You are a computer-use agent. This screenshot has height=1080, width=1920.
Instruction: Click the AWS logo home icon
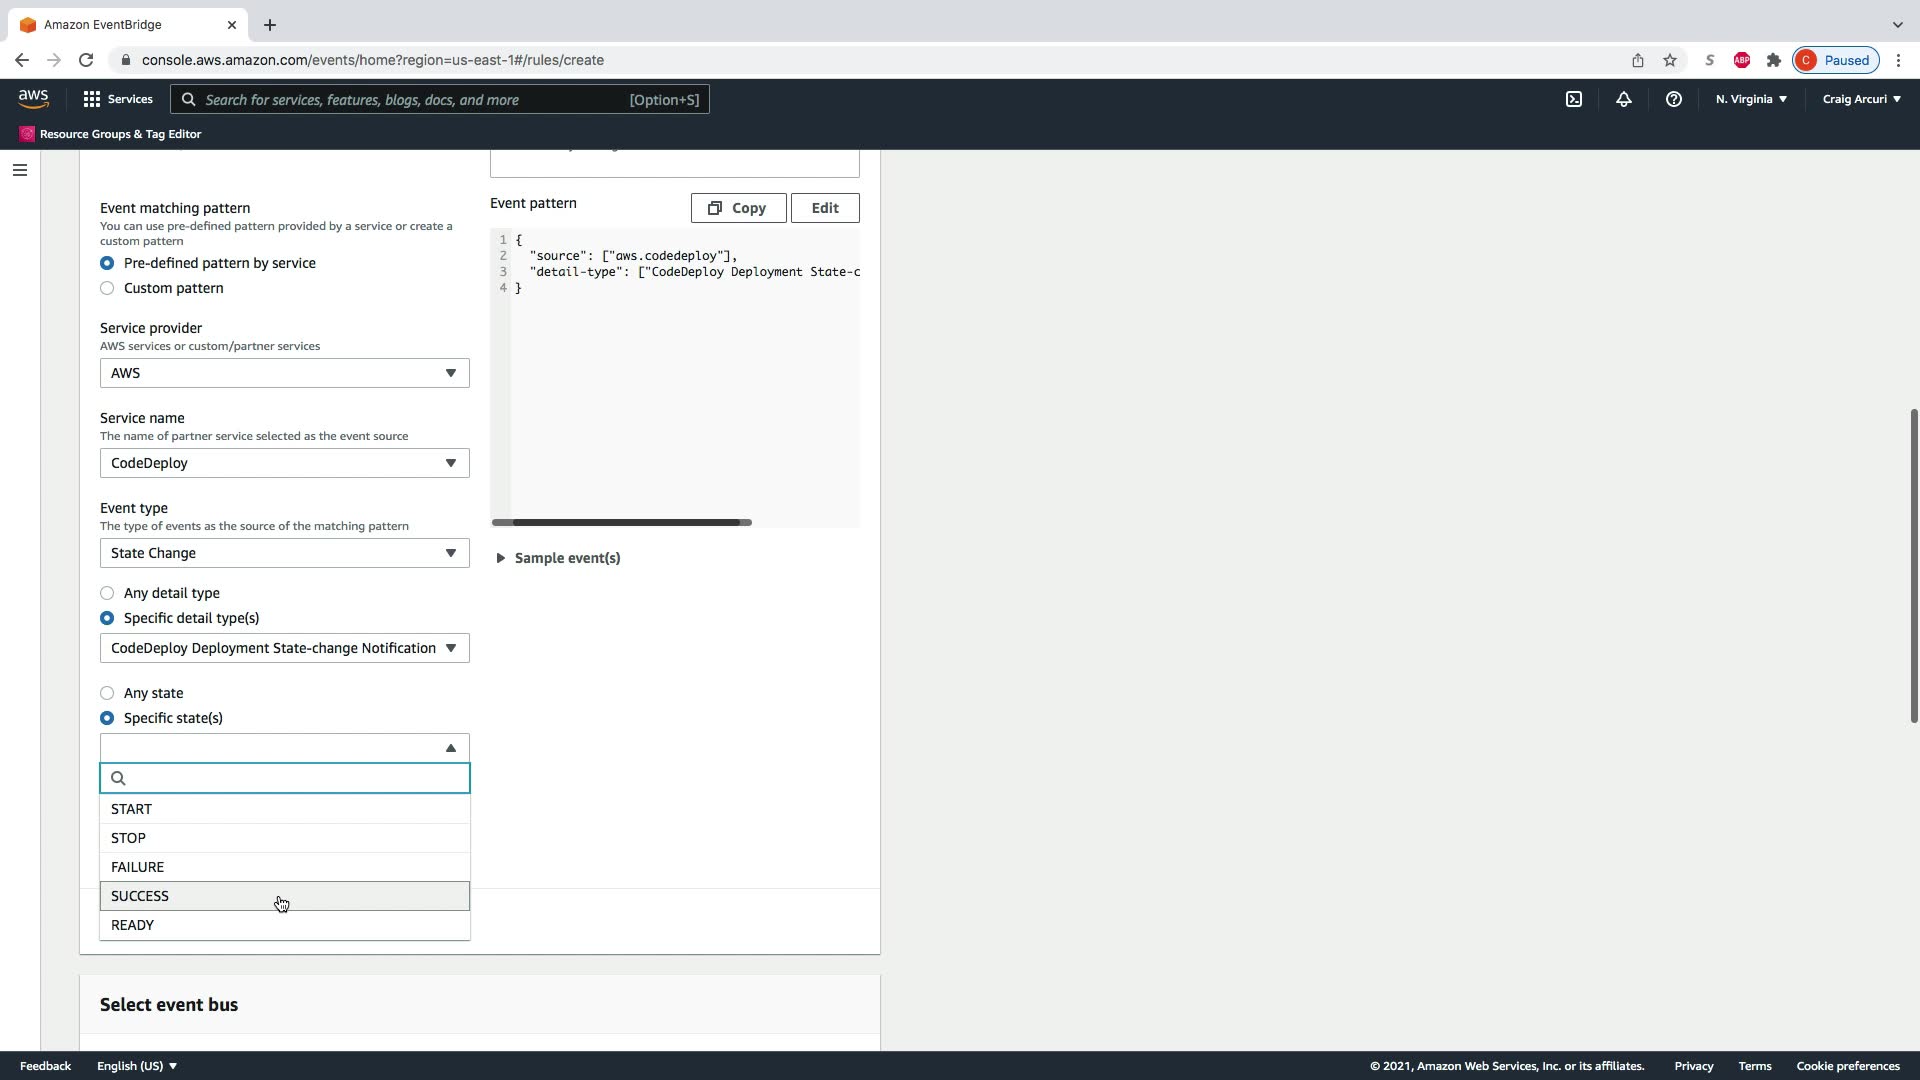coord(33,99)
